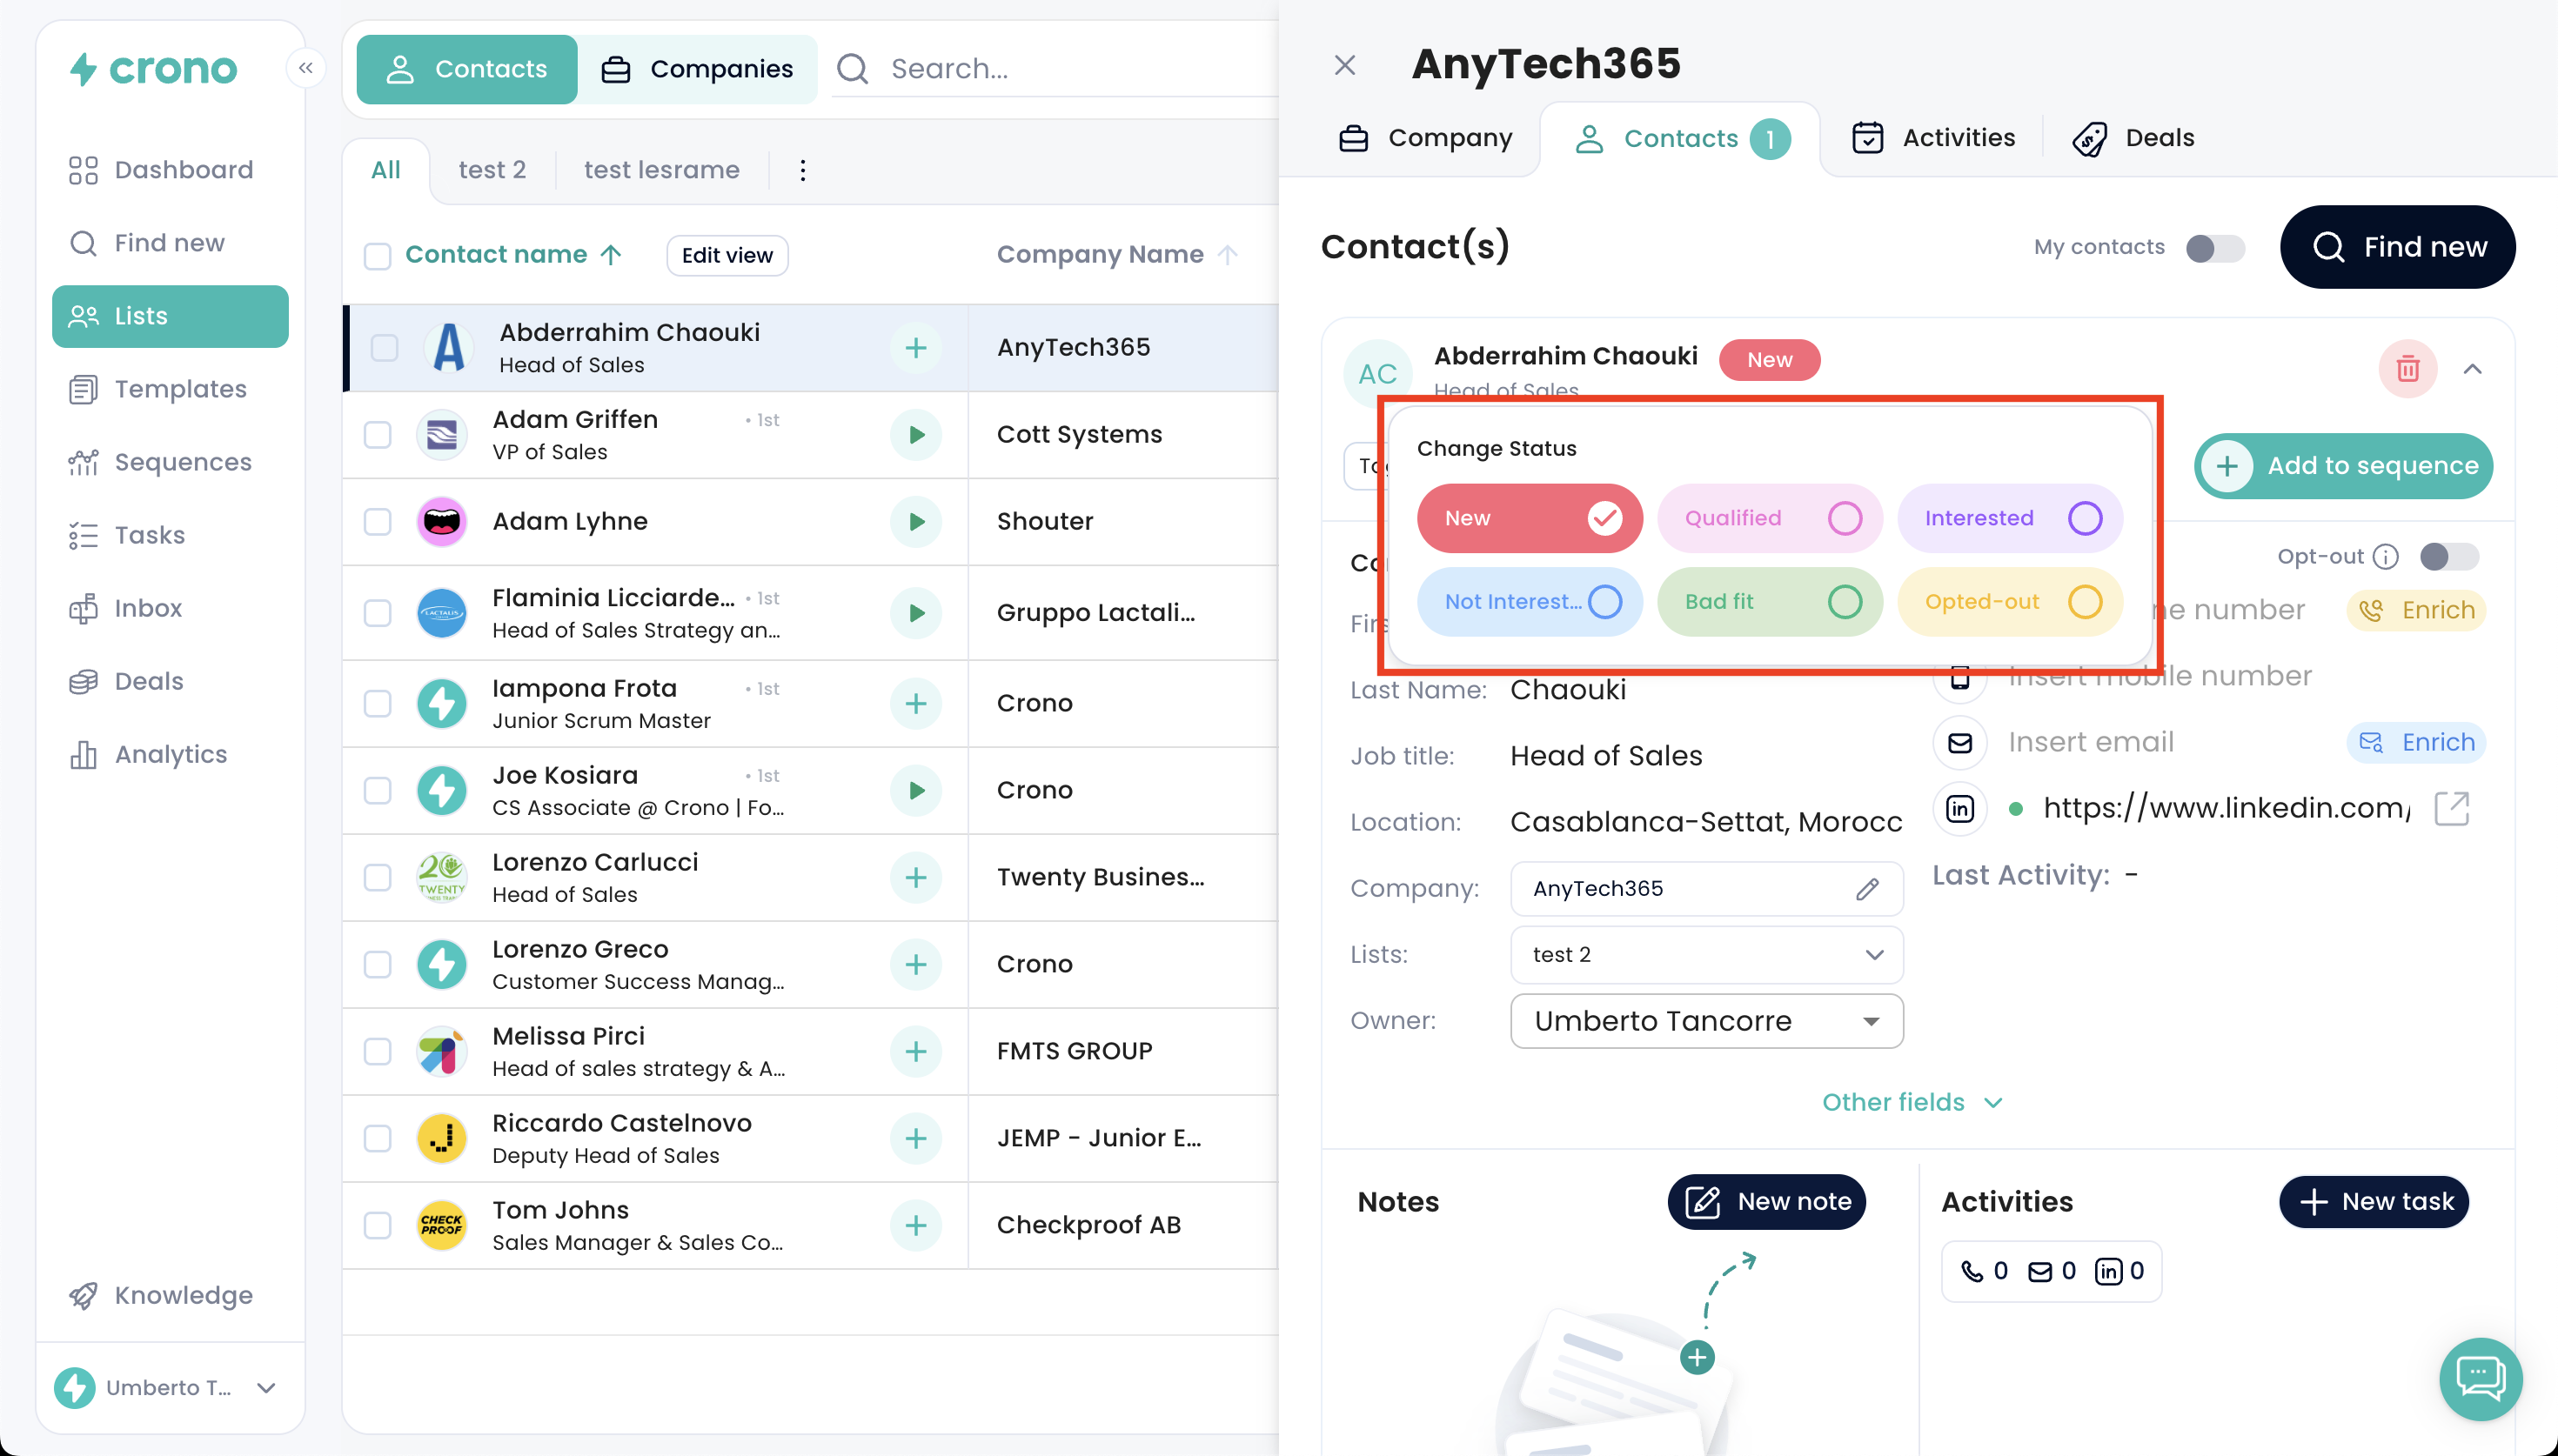Select the Qualified status option

tap(1769, 518)
